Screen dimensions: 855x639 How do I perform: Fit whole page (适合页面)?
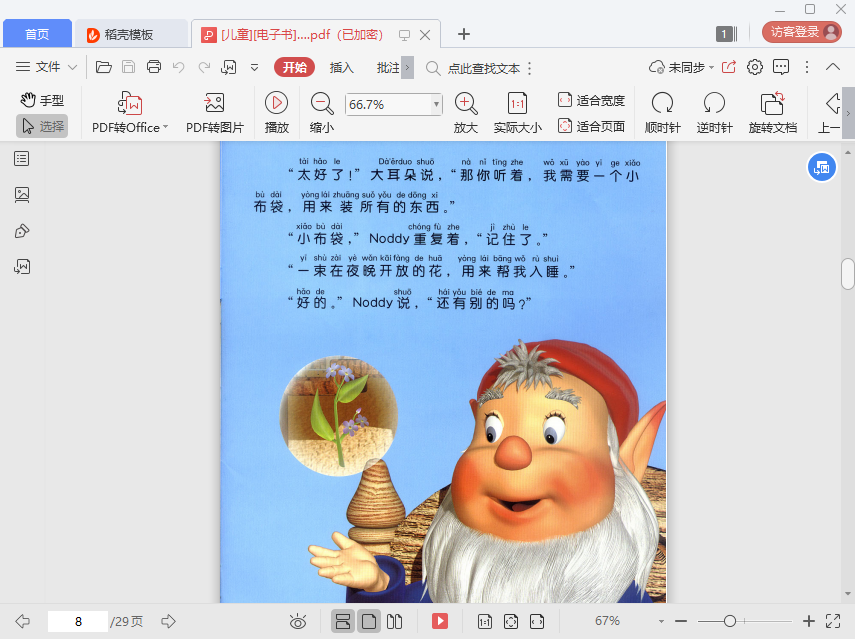592,126
